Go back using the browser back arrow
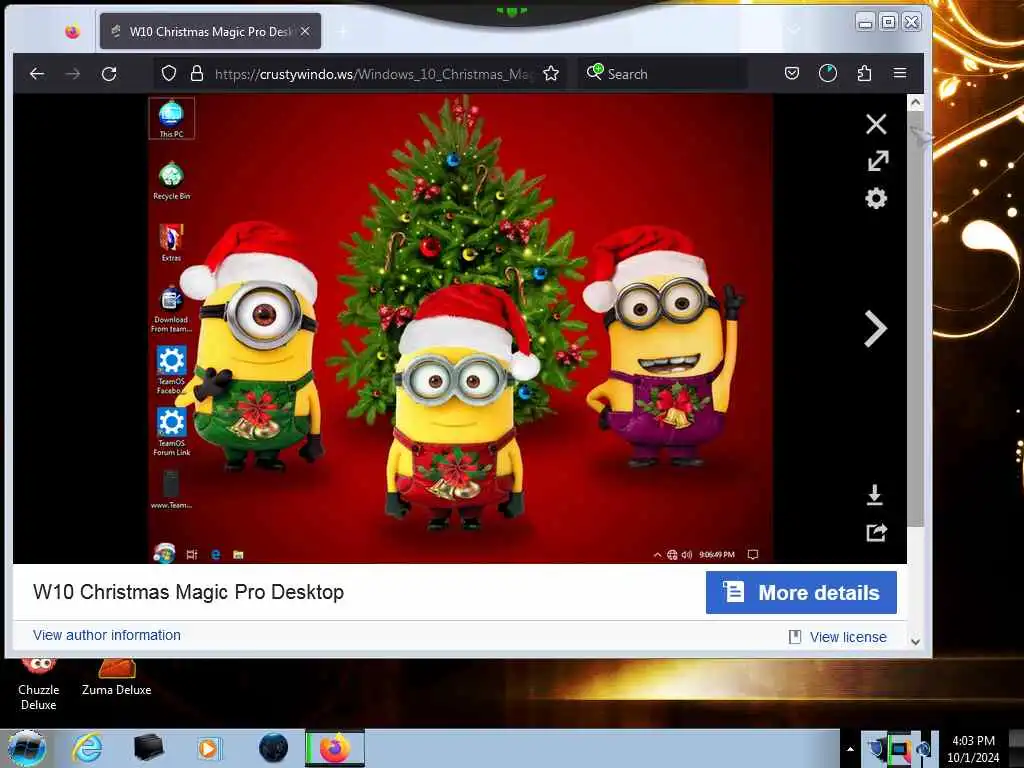Screen dimensions: 1024x768 (x=37, y=74)
